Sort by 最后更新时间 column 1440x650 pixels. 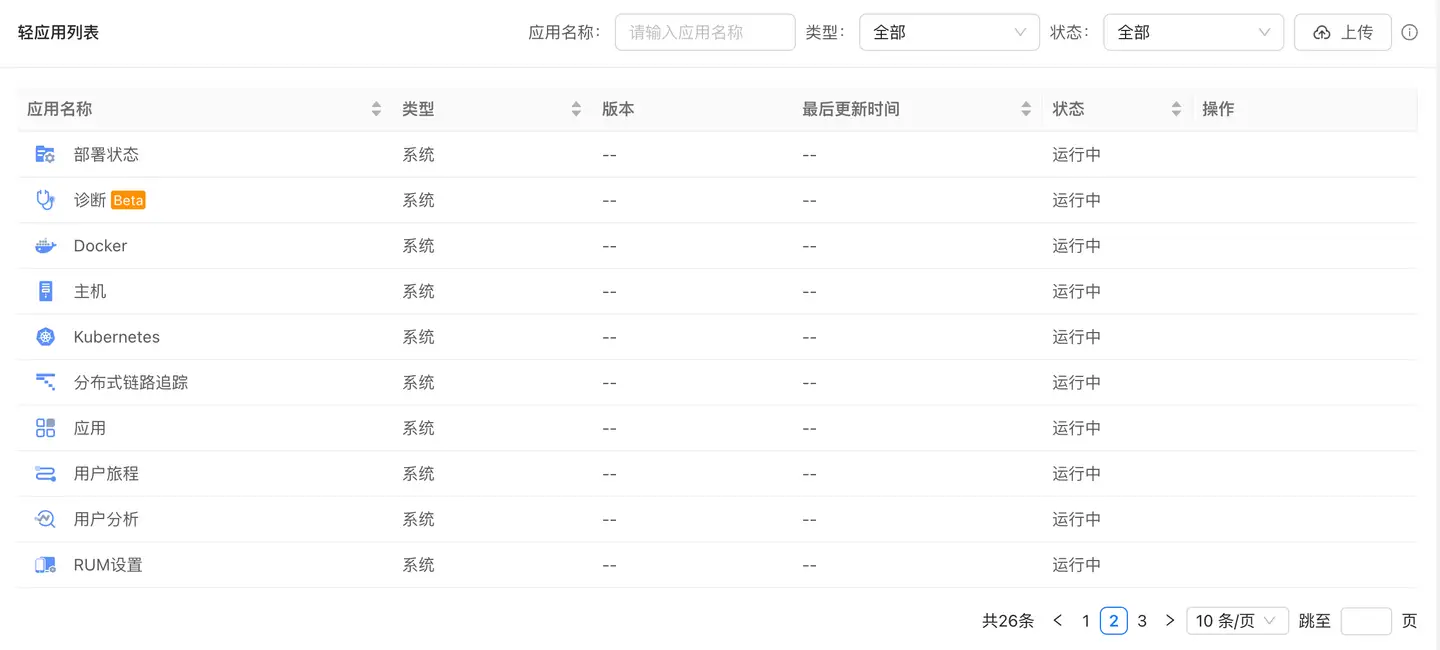[1026, 109]
